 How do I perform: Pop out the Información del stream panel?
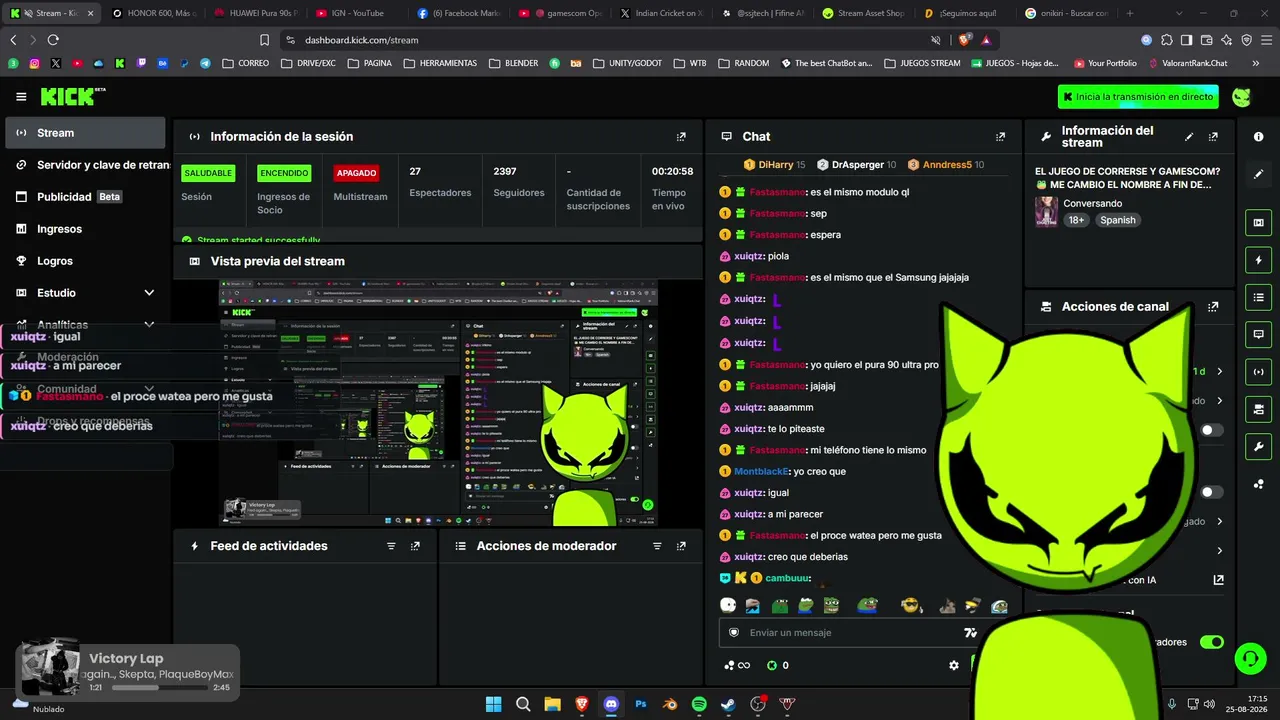point(1213,137)
